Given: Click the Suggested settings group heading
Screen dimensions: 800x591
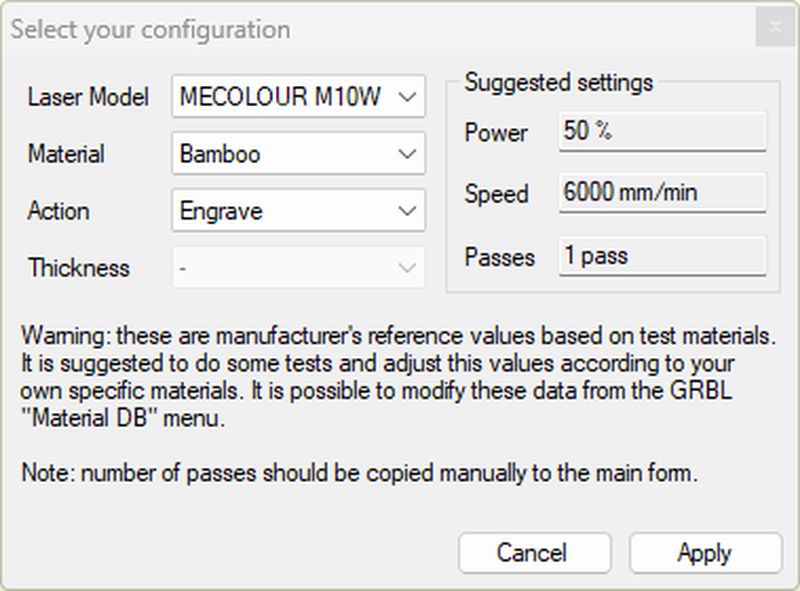Looking at the screenshot, I should point(558,82).
